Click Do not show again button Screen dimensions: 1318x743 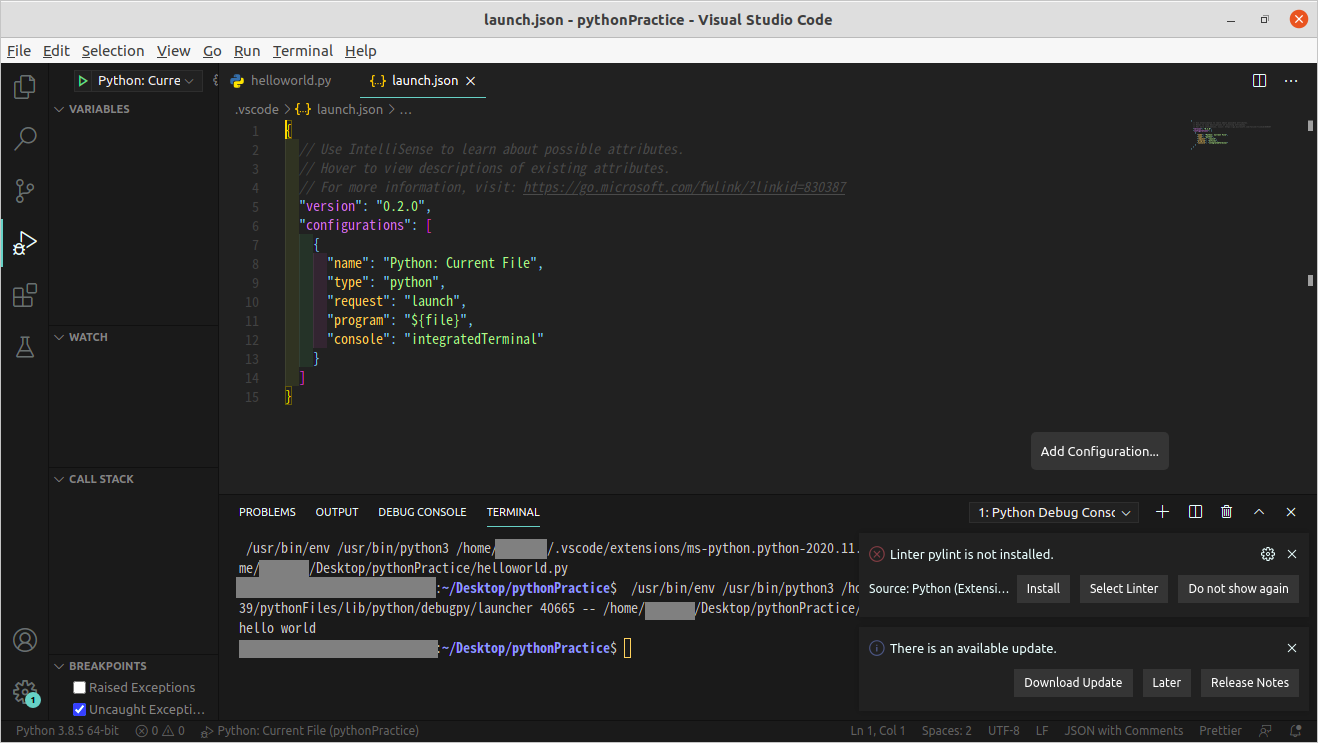(1238, 589)
